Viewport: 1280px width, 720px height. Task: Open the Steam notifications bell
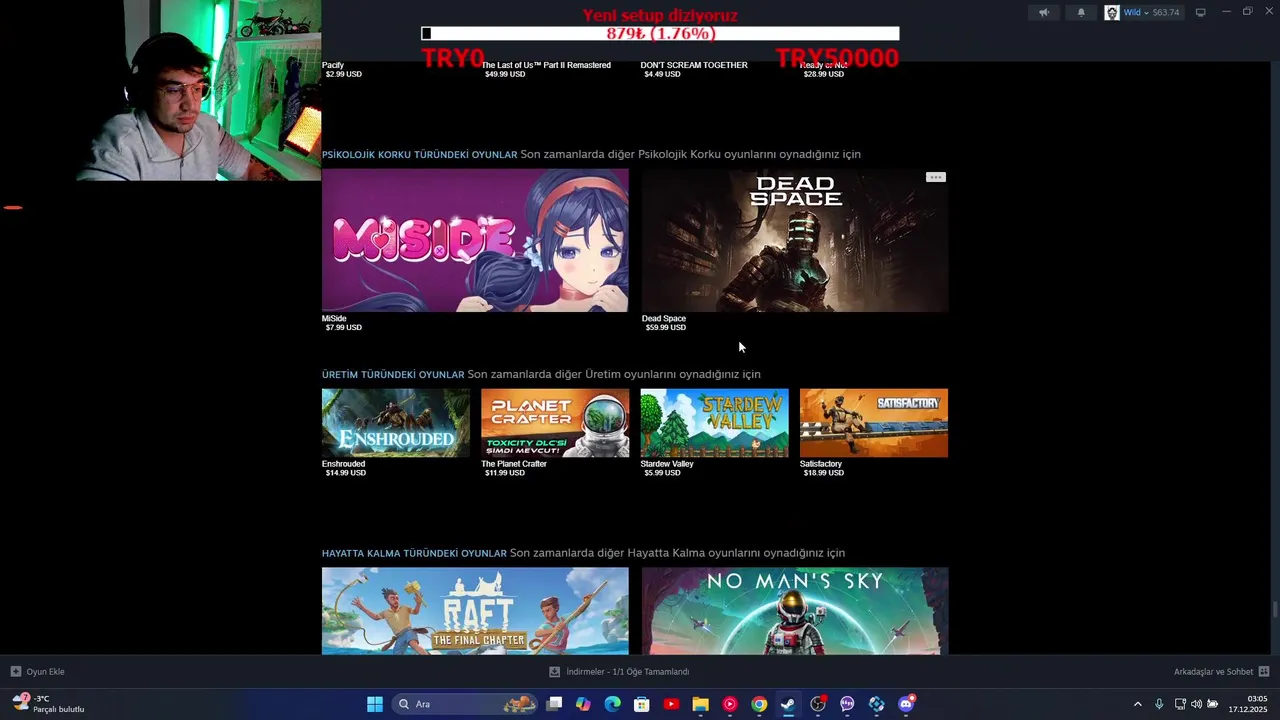(1081, 13)
